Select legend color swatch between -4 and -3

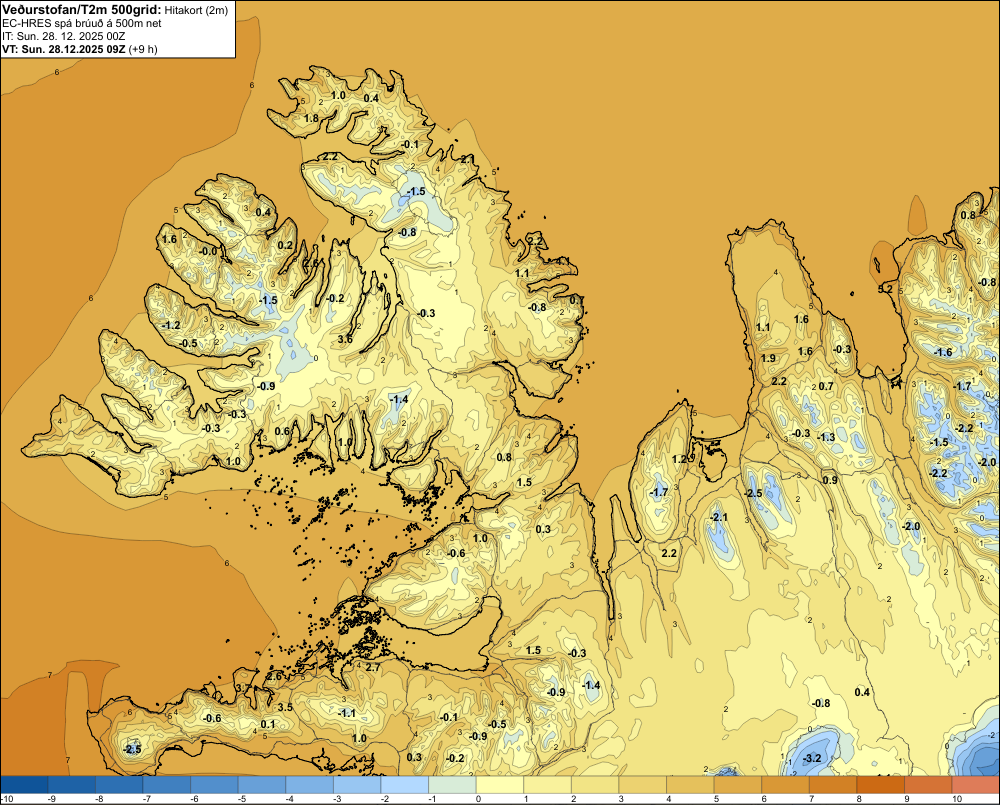310,785
